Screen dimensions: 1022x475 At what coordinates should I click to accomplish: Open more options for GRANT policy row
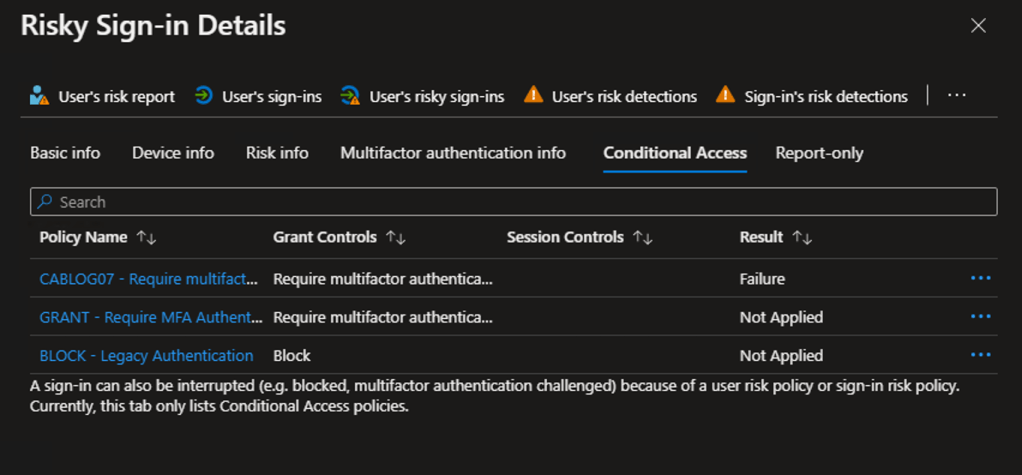pyautogui.click(x=980, y=317)
